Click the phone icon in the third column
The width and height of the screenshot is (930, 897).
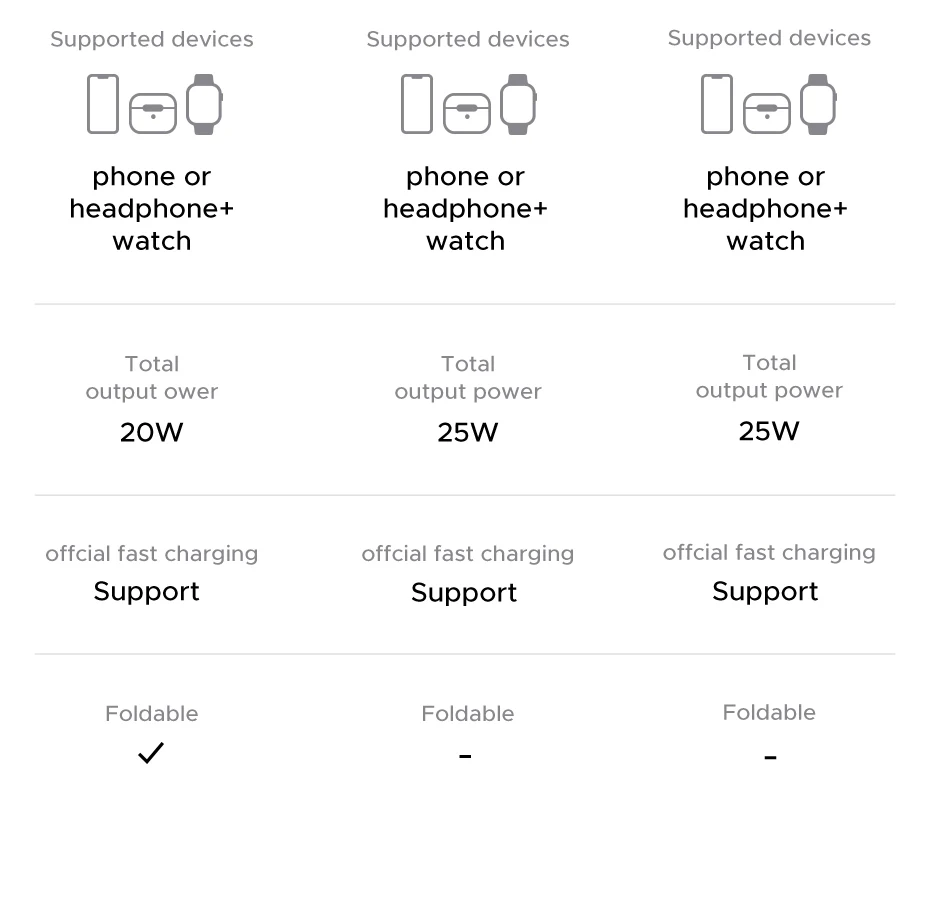[x=717, y=104]
